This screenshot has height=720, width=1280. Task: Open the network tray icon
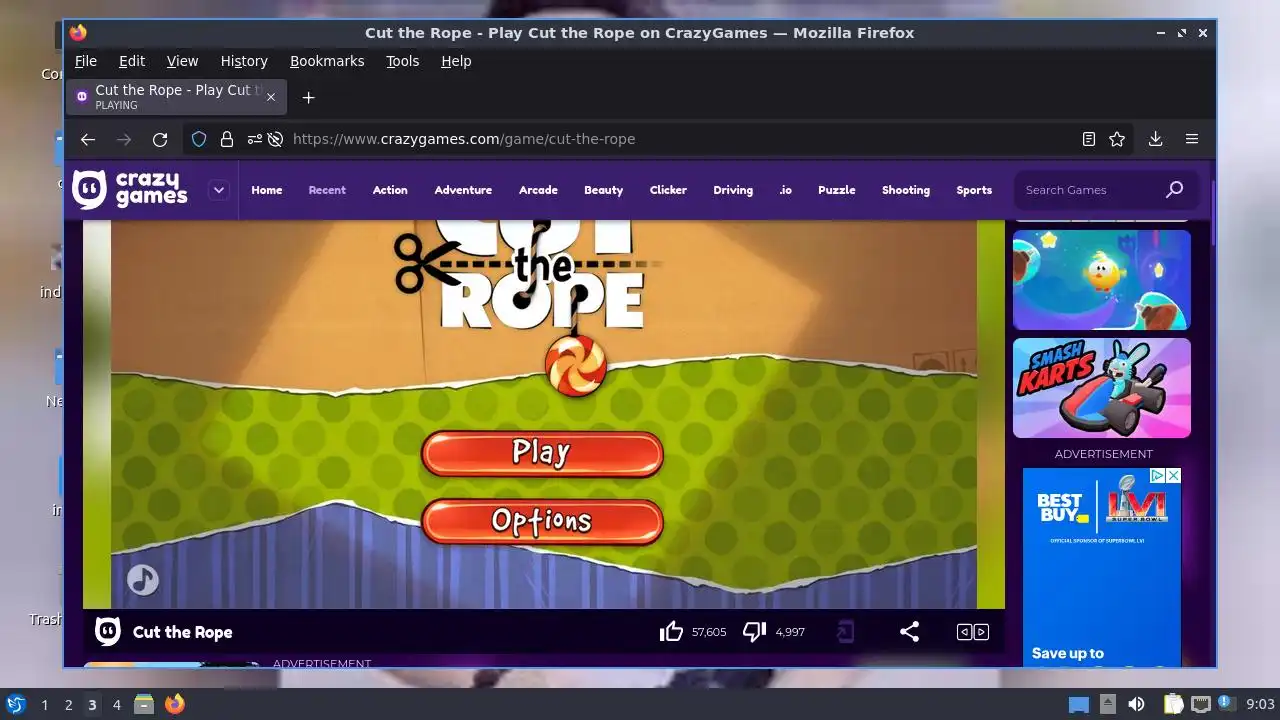(x=1200, y=704)
